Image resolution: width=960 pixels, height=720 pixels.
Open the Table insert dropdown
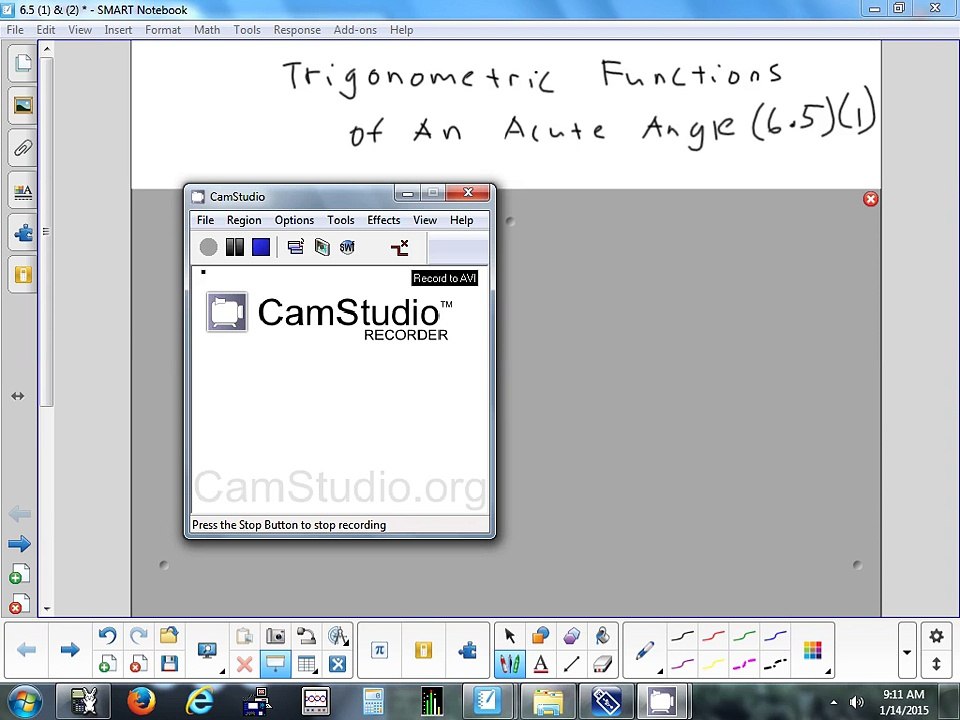(307, 664)
